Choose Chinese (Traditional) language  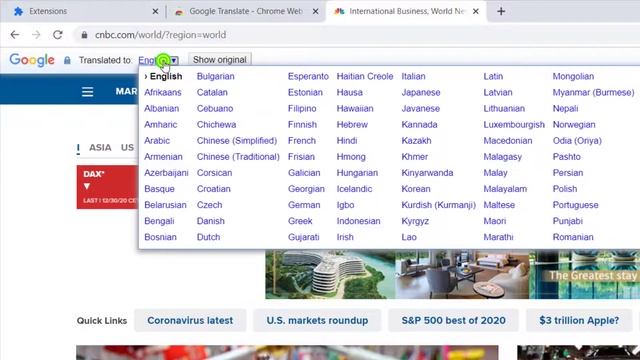[x=238, y=157]
